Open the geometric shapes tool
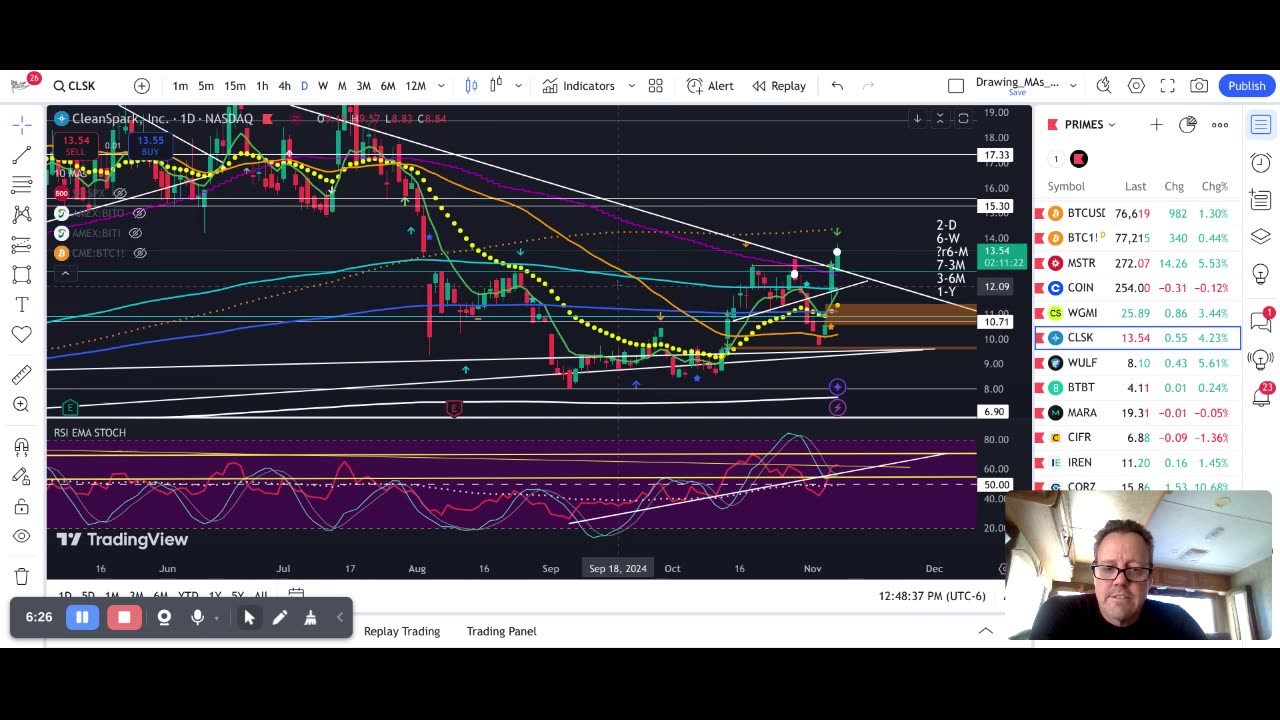The width and height of the screenshot is (1280, 720). click(x=21, y=275)
